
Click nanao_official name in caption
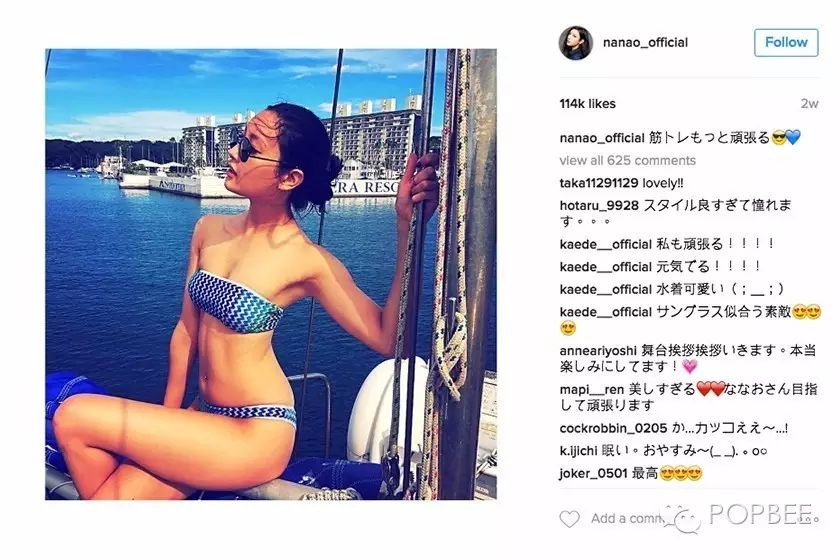pyautogui.click(x=602, y=138)
